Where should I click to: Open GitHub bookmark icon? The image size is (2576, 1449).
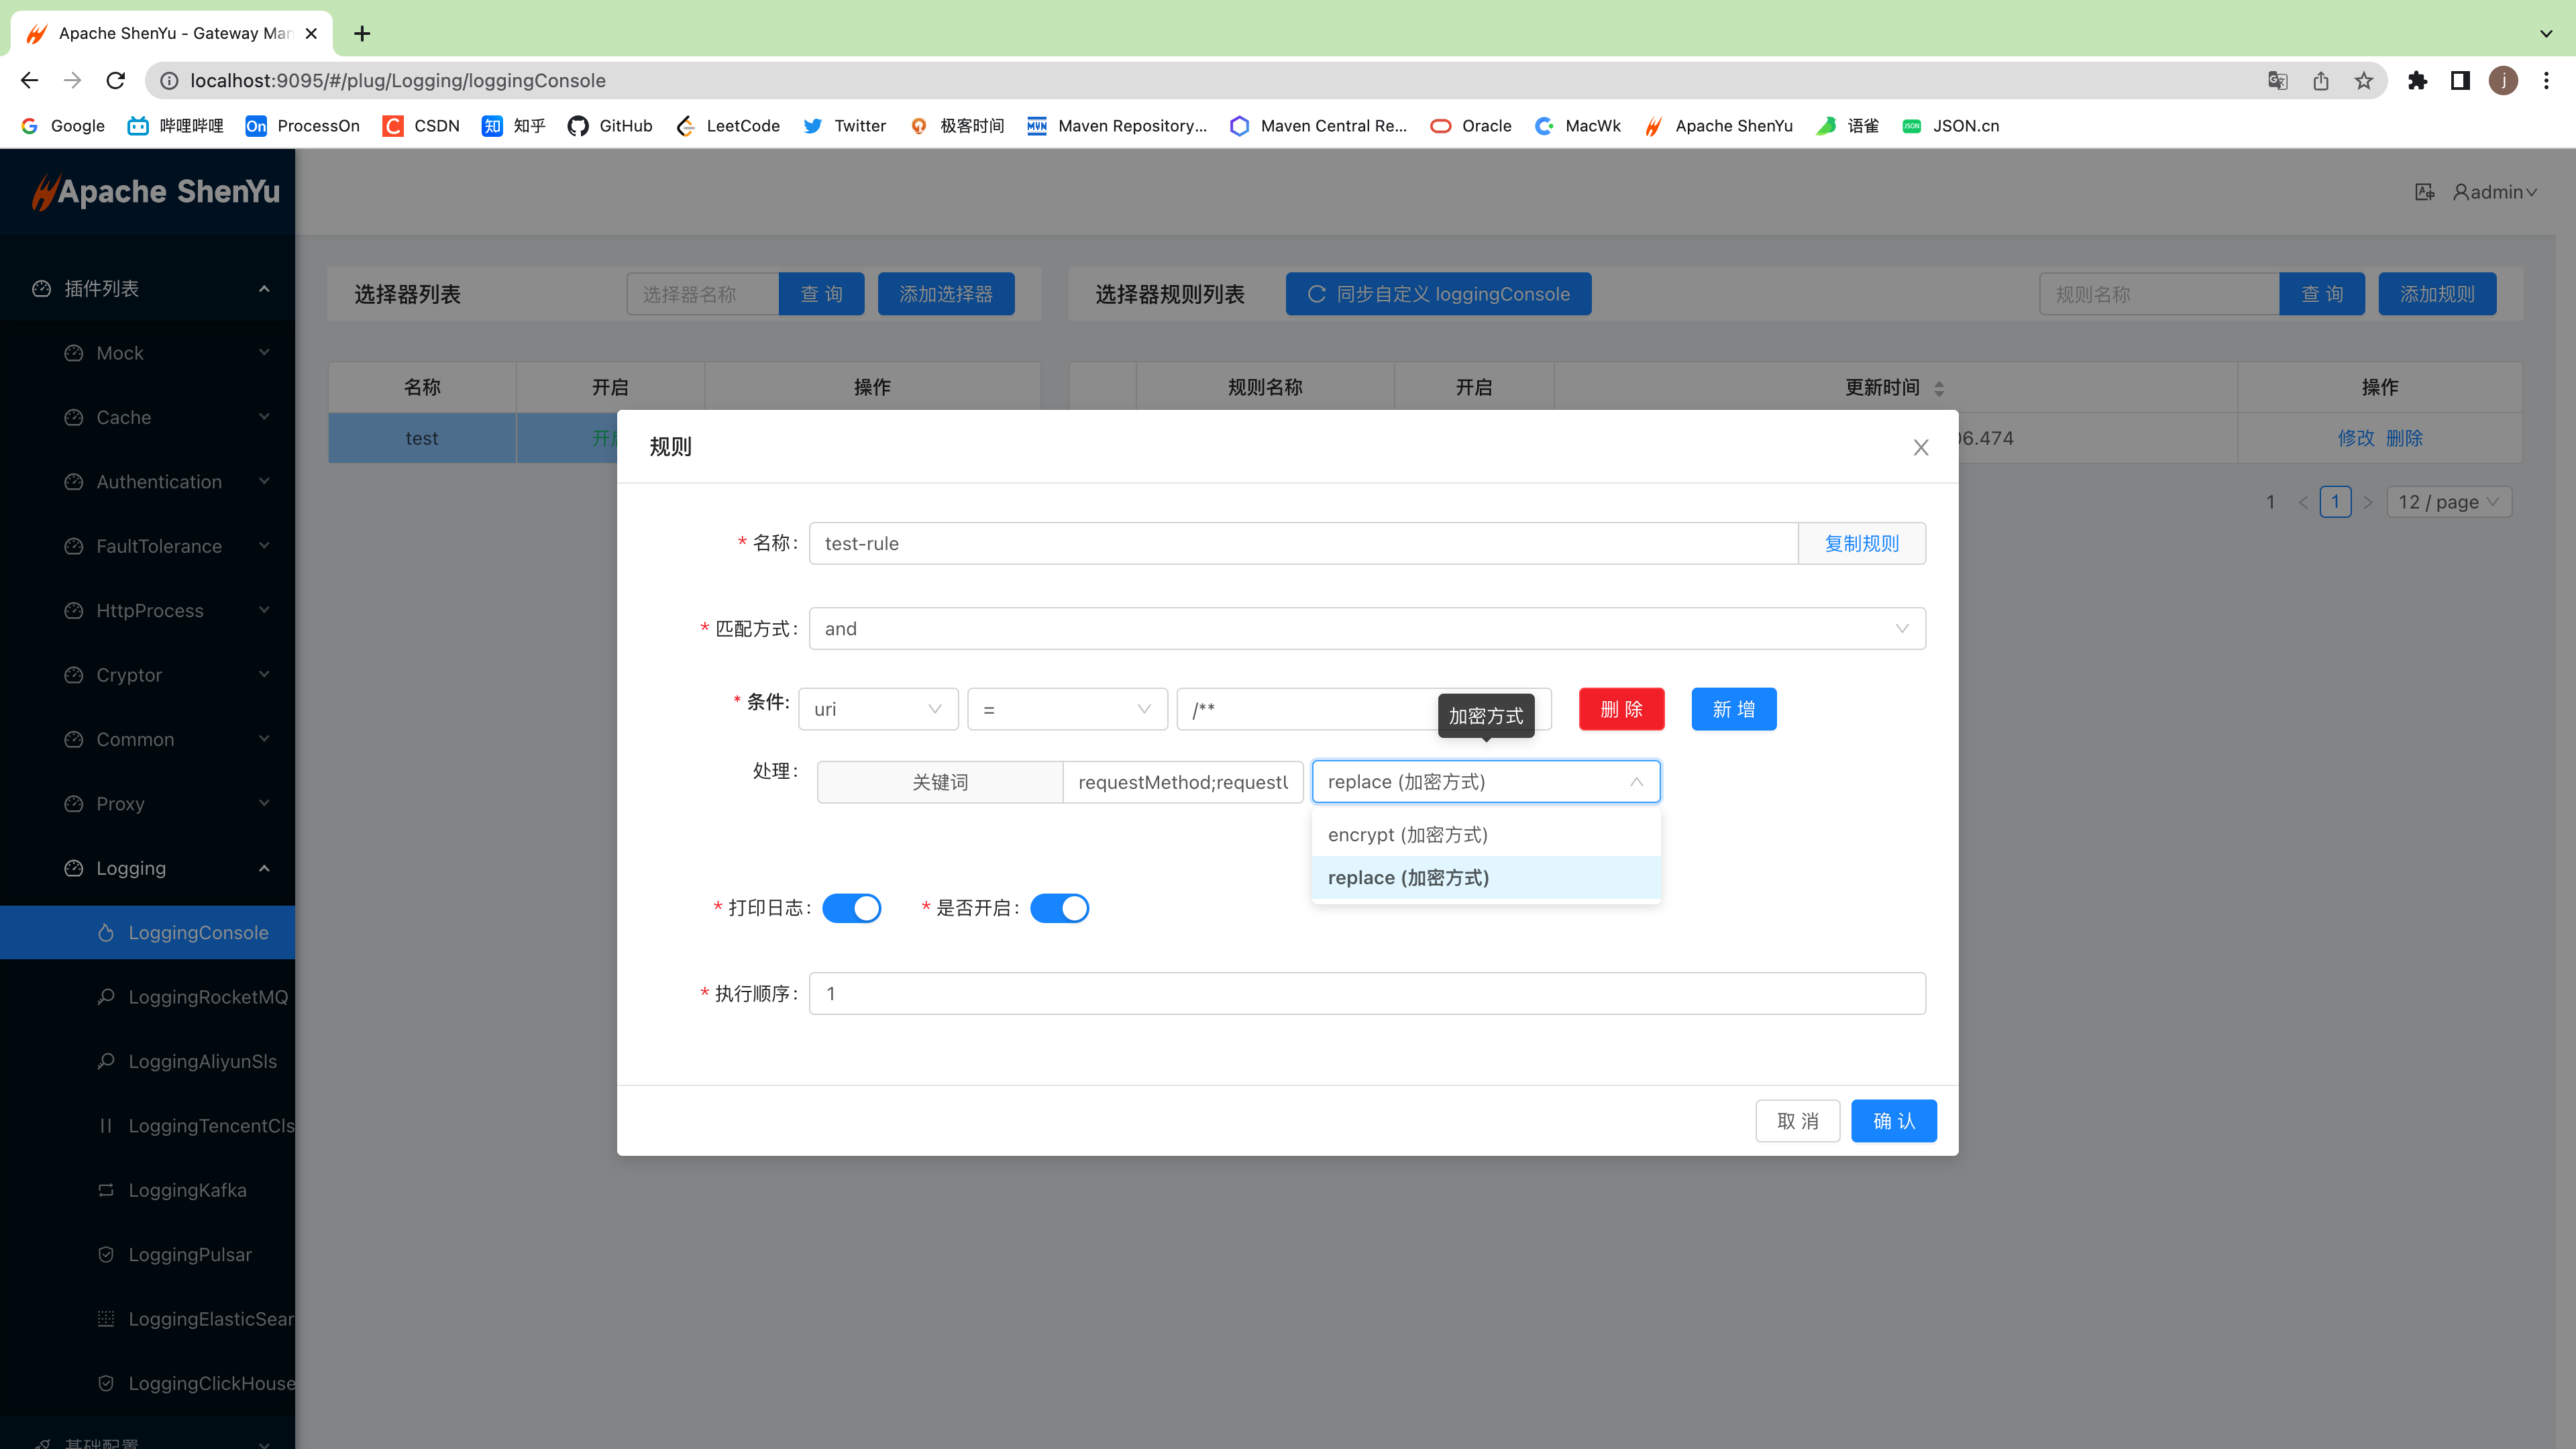(x=578, y=126)
